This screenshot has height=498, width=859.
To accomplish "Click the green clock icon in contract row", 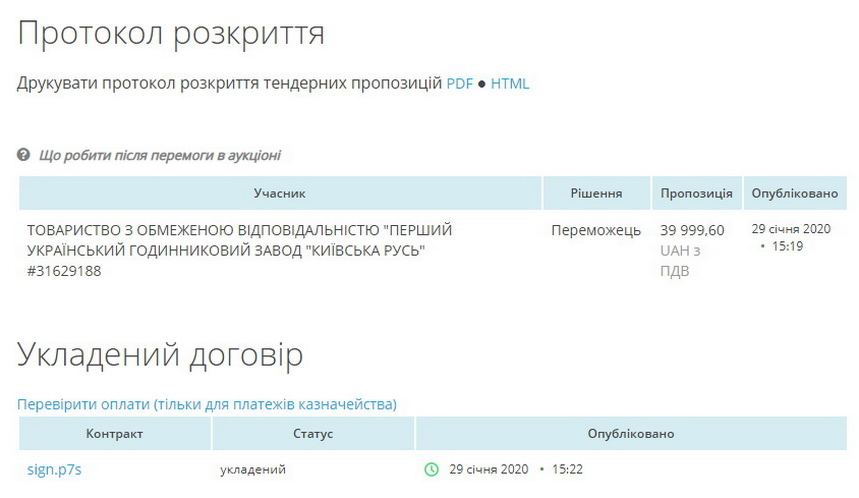I will 432,469.
